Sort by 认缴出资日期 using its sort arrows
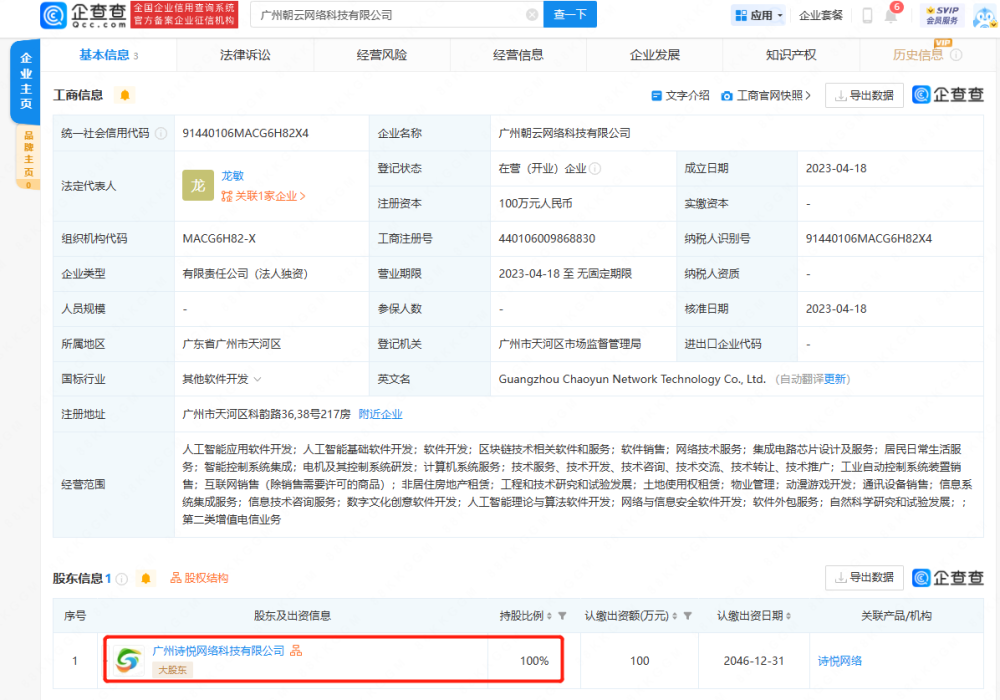Viewport: 1000px width, 700px height. (788, 616)
